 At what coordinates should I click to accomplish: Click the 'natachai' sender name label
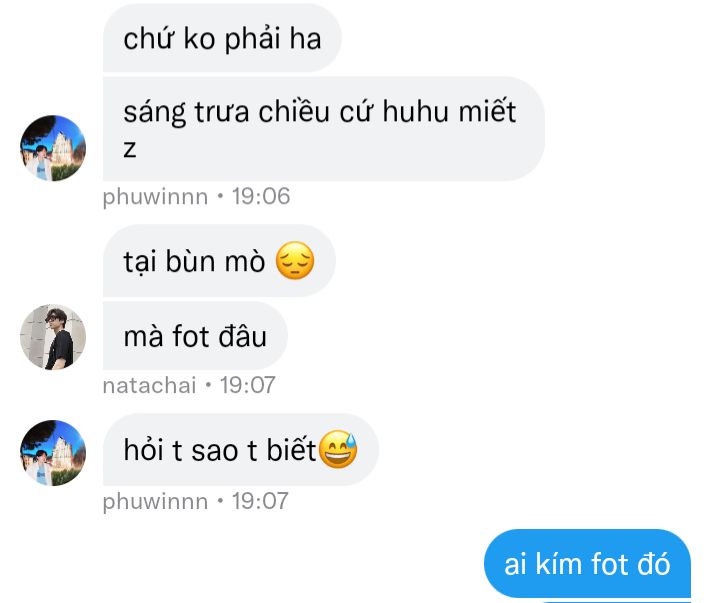coord(149,385)
